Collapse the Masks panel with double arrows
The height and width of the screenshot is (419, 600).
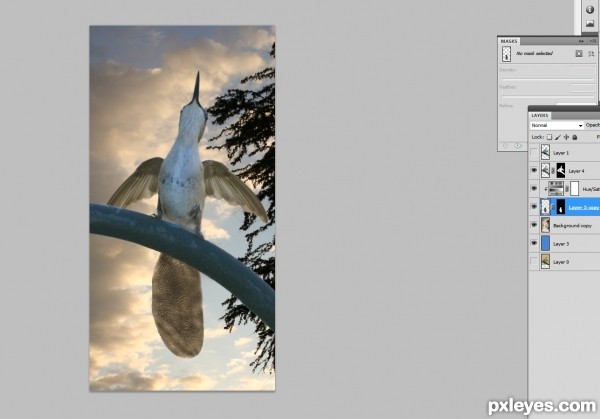581,41
